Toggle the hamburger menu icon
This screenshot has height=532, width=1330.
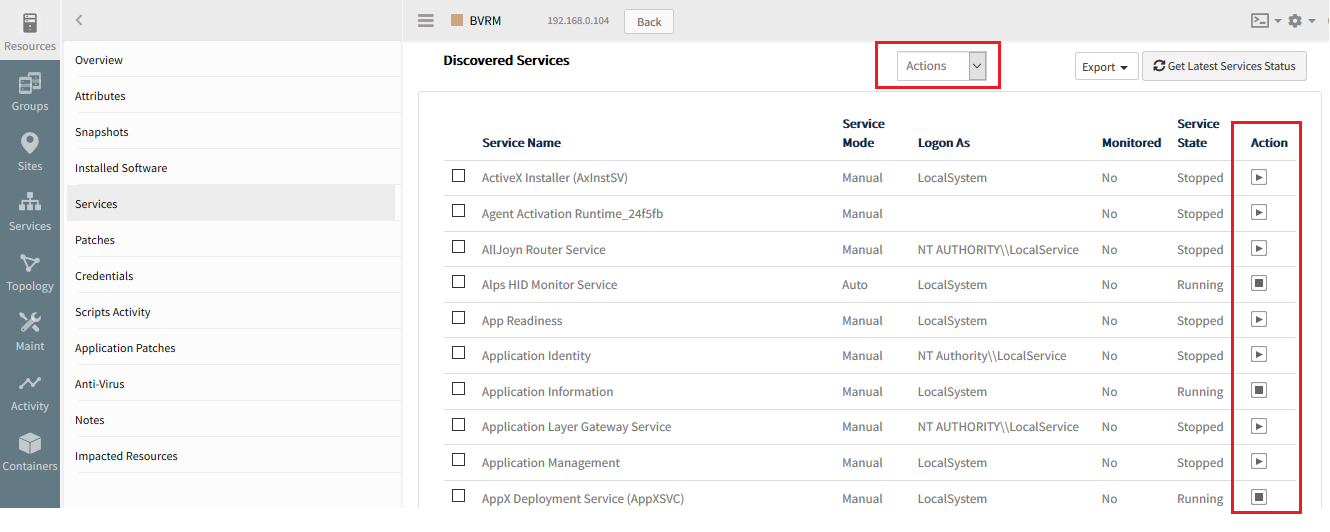426,21
